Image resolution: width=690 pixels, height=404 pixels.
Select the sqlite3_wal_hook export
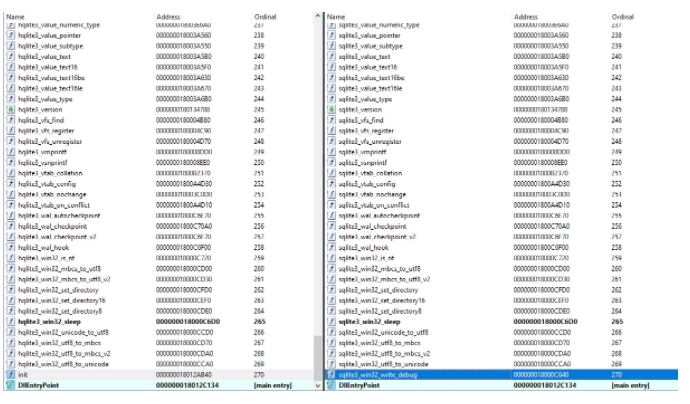501,247
